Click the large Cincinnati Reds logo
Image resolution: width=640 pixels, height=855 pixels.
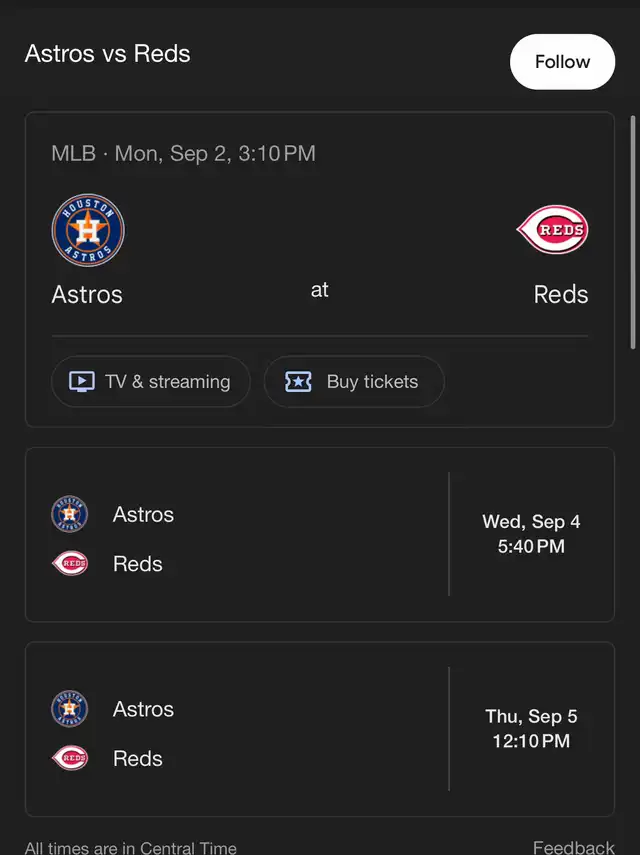pos(552,230)
